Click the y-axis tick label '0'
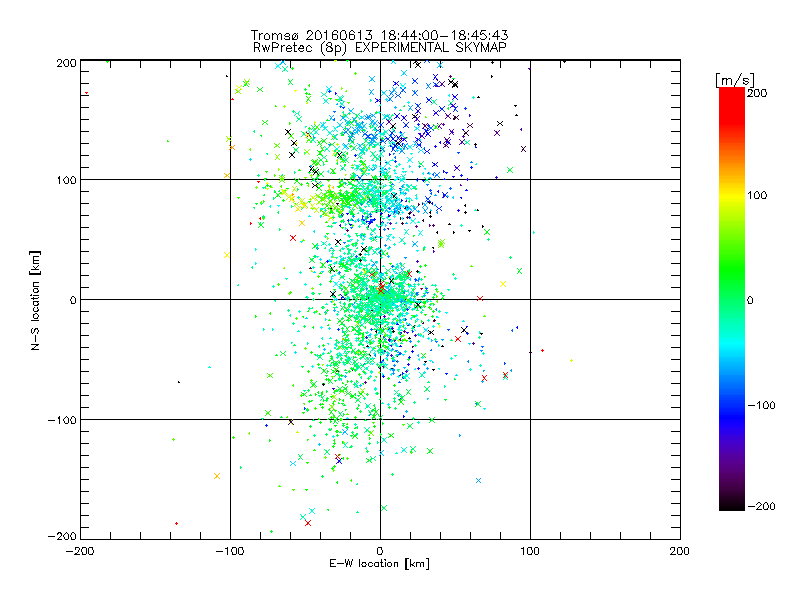This screenshot has height=600, width=800. pos(73,301)
